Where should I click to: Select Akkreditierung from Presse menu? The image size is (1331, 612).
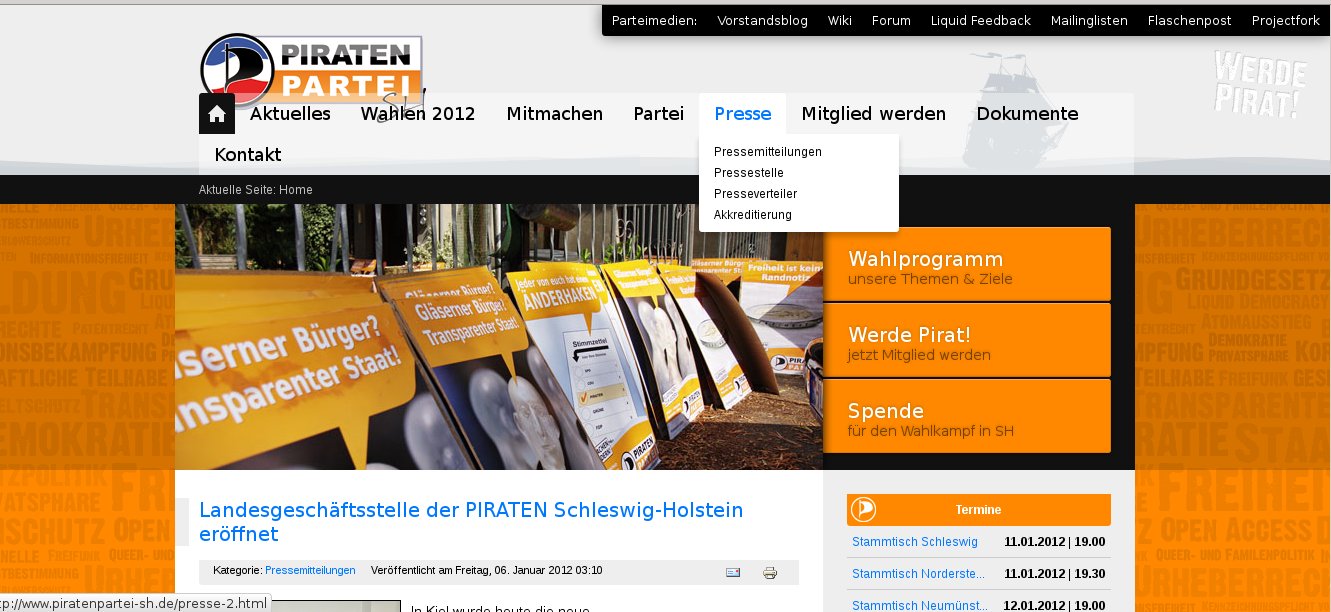[752, 215]
